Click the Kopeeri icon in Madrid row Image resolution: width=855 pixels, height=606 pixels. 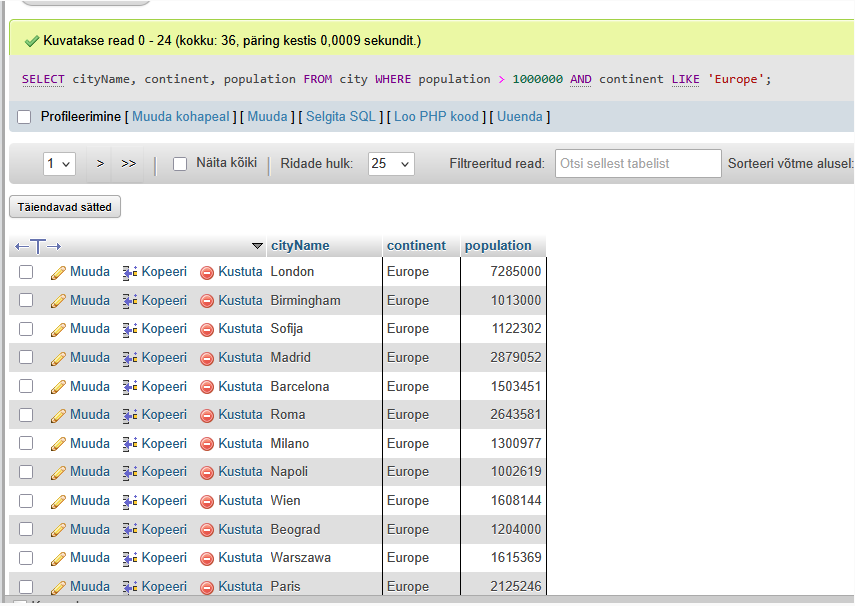[130, 358]
